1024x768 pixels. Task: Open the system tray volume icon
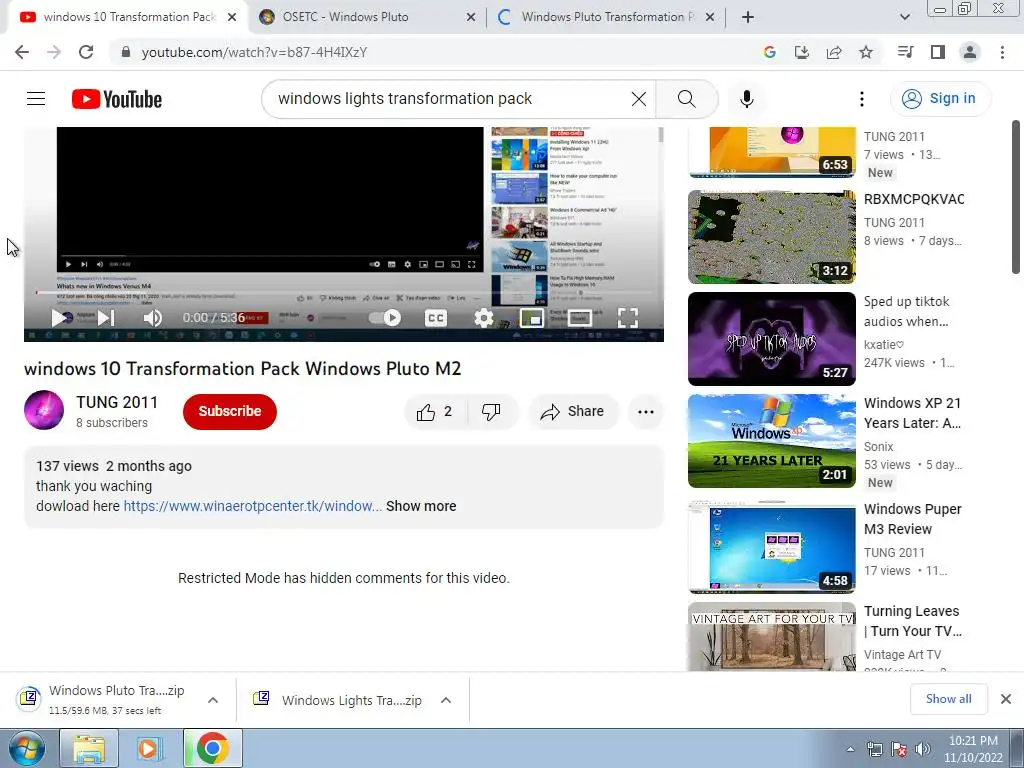(x=923, y=749)
